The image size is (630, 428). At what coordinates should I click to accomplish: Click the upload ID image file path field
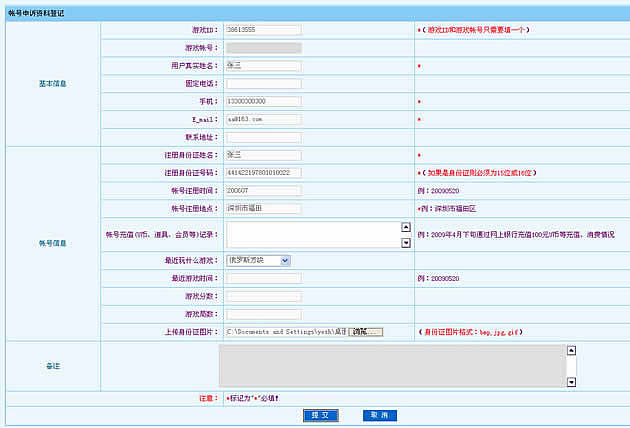coord(286,331)
